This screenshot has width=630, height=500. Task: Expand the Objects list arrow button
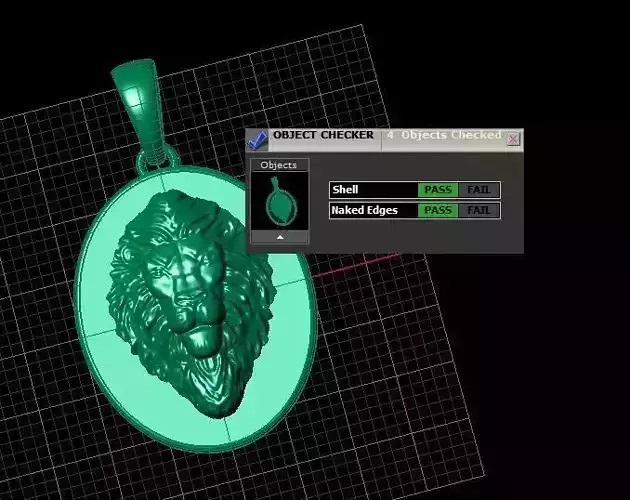click(280, 237)
